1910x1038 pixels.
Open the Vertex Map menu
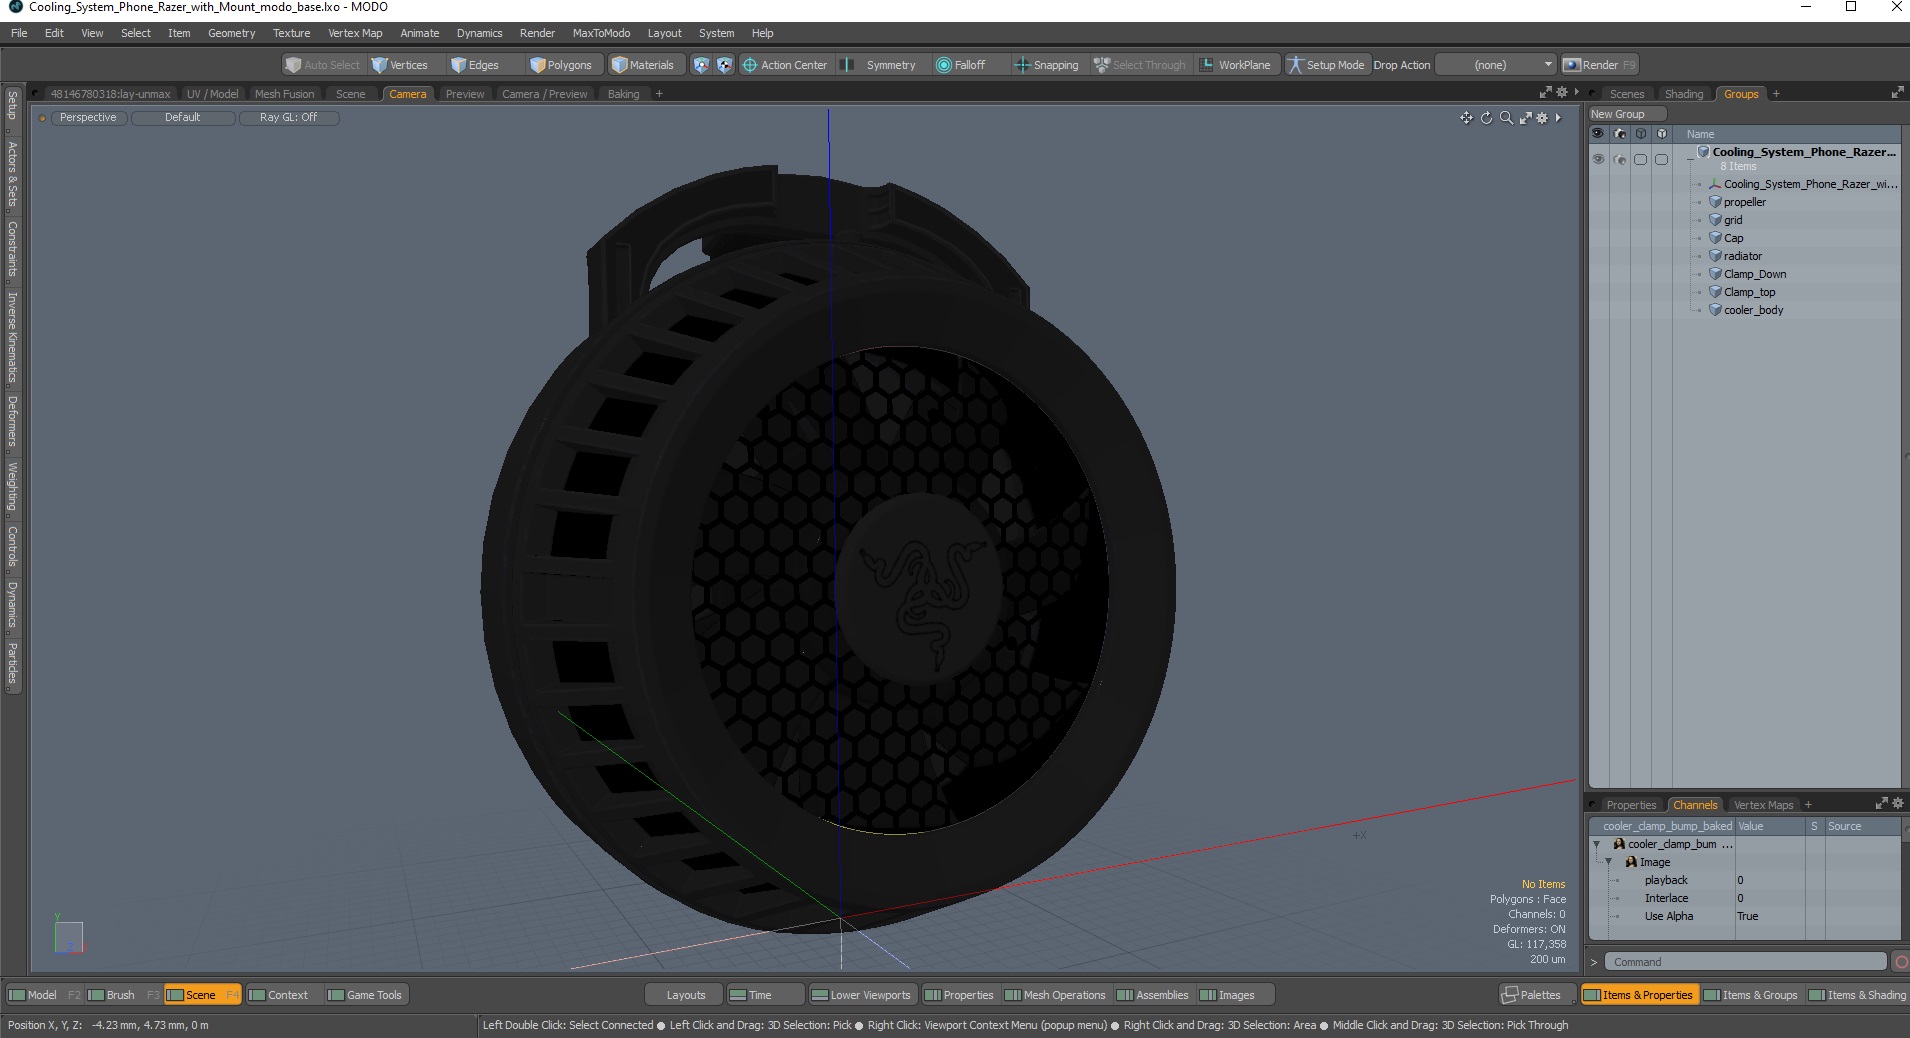tap(355, 33)
